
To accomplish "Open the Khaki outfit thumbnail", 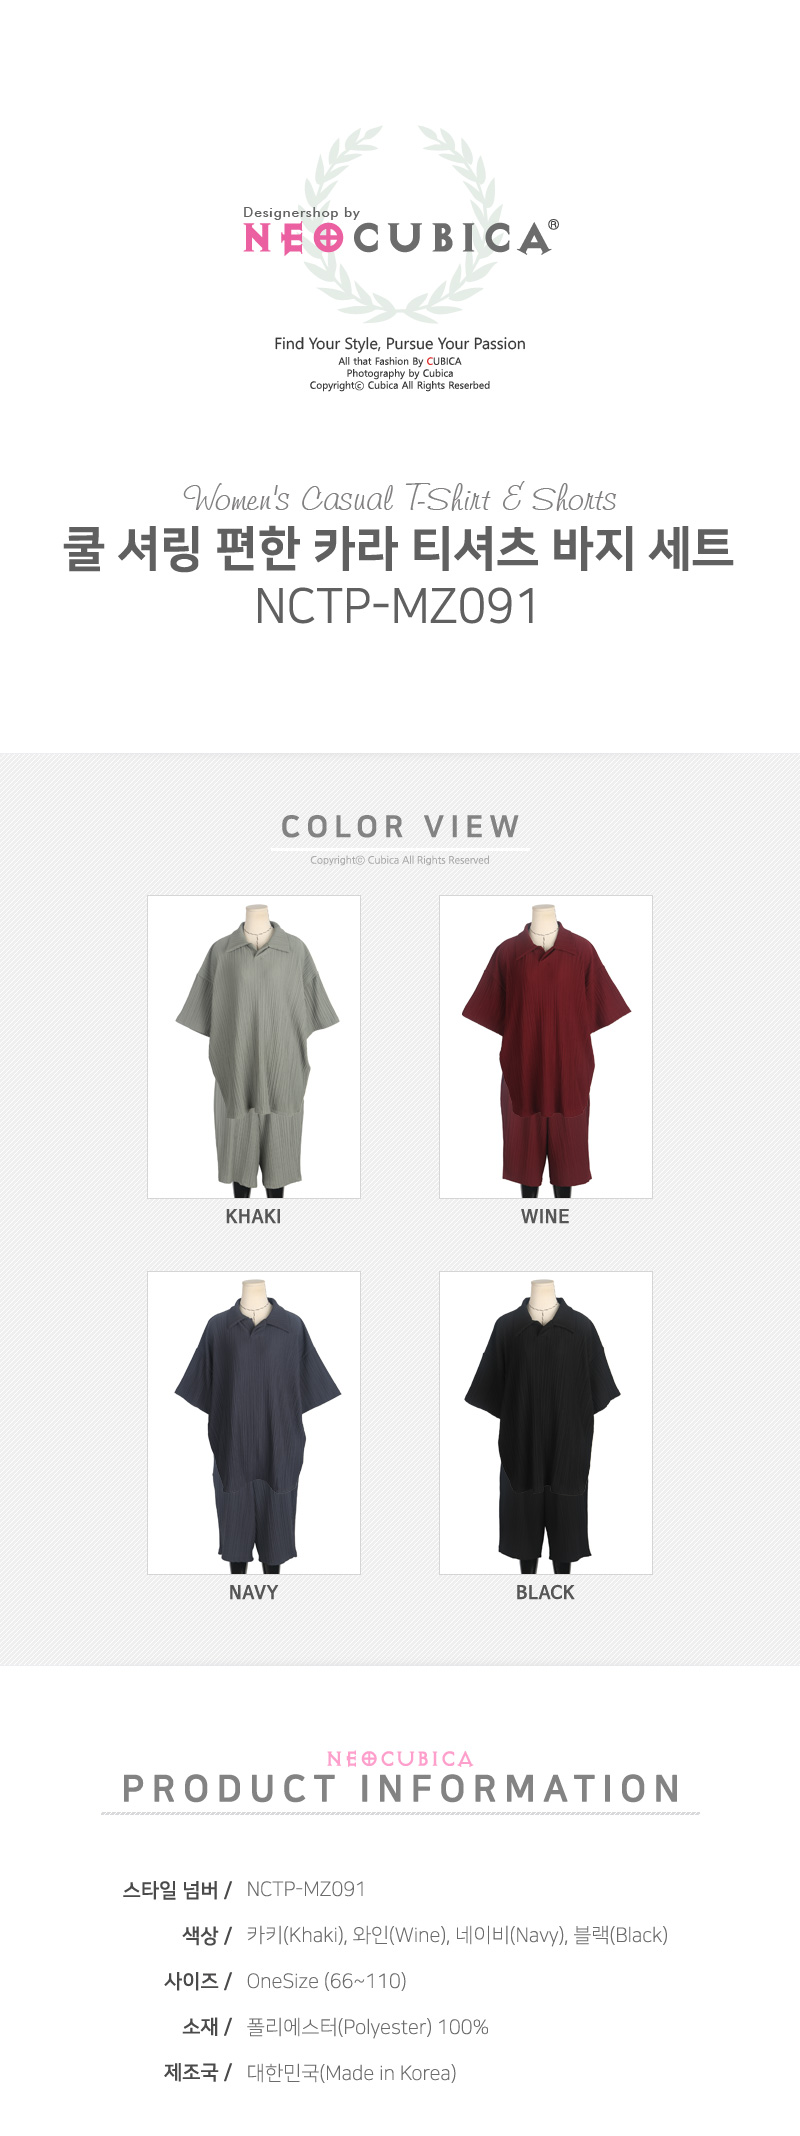I will click(254, 1047).
